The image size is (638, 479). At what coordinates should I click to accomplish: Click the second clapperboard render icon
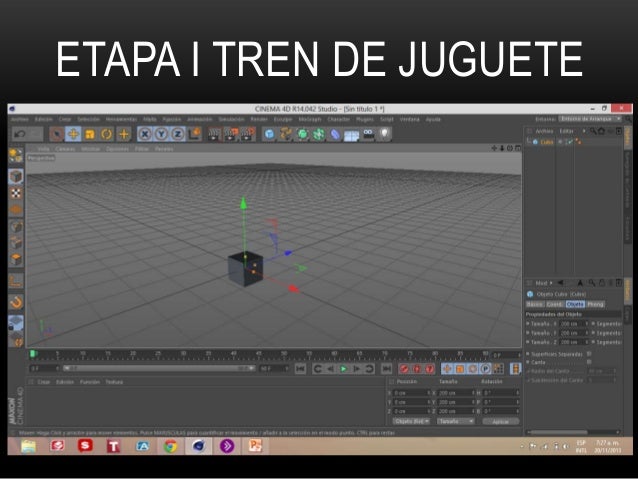(231, 134)
